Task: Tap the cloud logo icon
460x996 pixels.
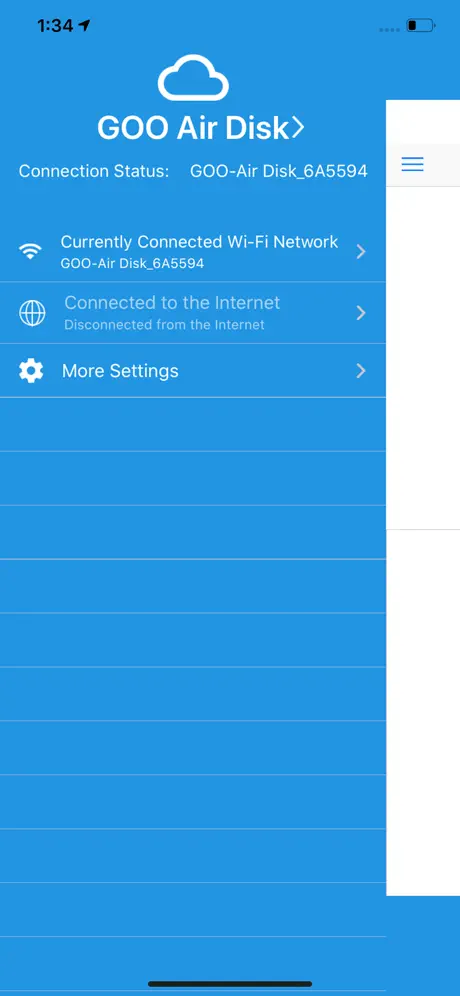Action: [x=193, y=77]
